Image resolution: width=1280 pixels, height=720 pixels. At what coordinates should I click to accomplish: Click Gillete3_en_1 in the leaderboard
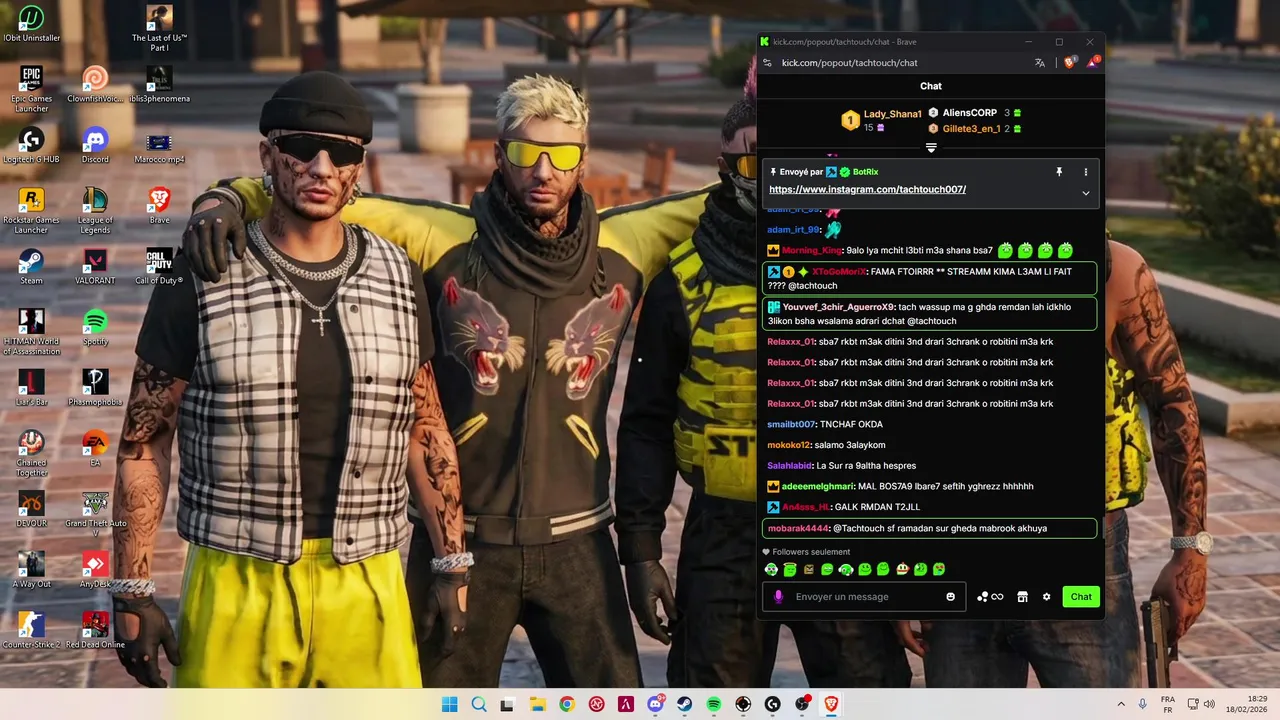(x=971, y=128)
